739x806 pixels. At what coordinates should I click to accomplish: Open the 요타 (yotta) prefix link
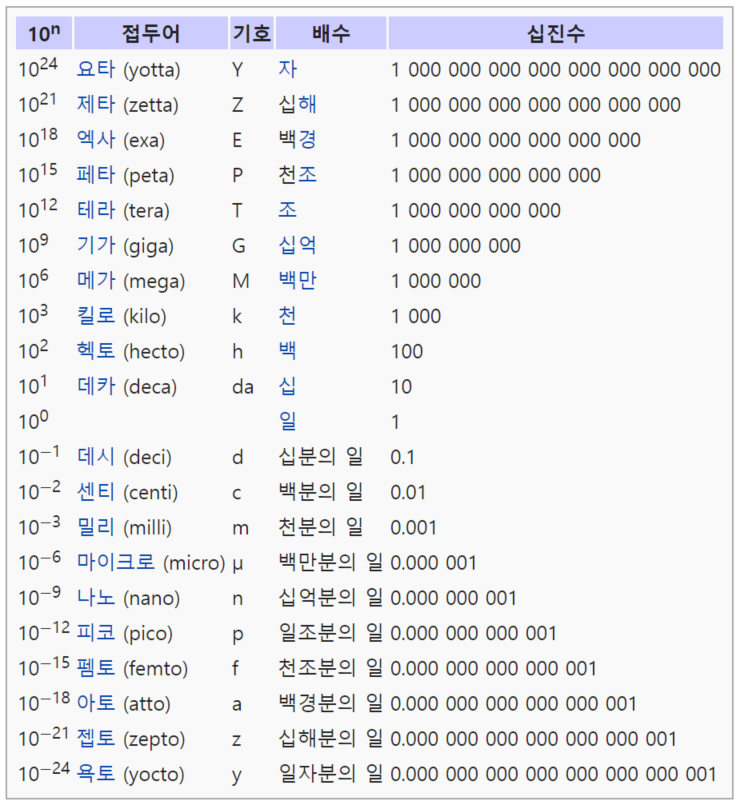click(96, 69)
